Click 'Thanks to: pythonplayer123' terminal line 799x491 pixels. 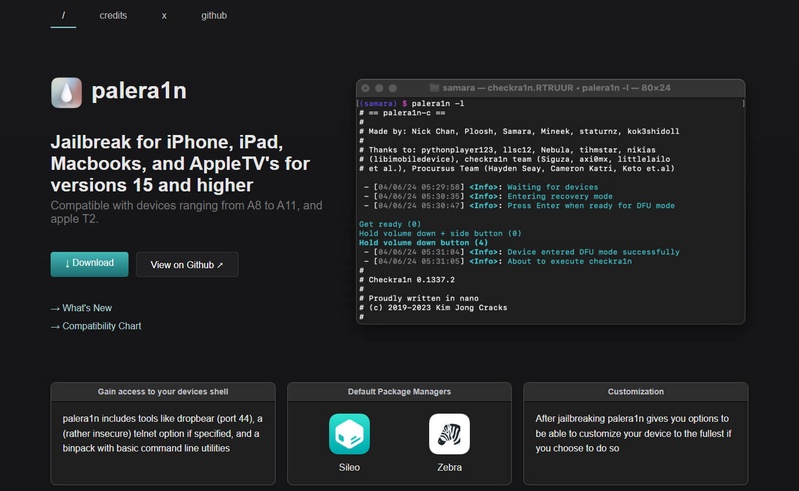coord(508,150)
